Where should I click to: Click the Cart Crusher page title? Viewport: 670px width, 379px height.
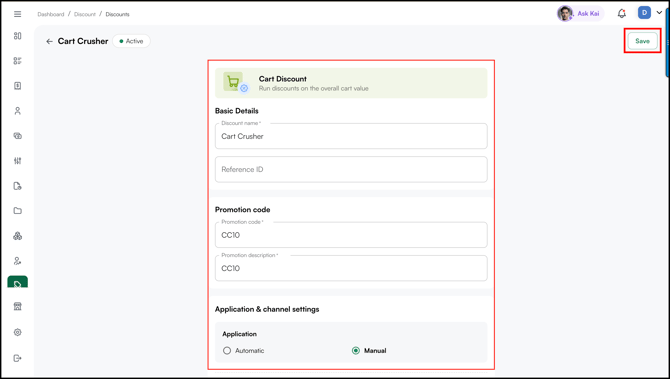[x=83, y=41]
